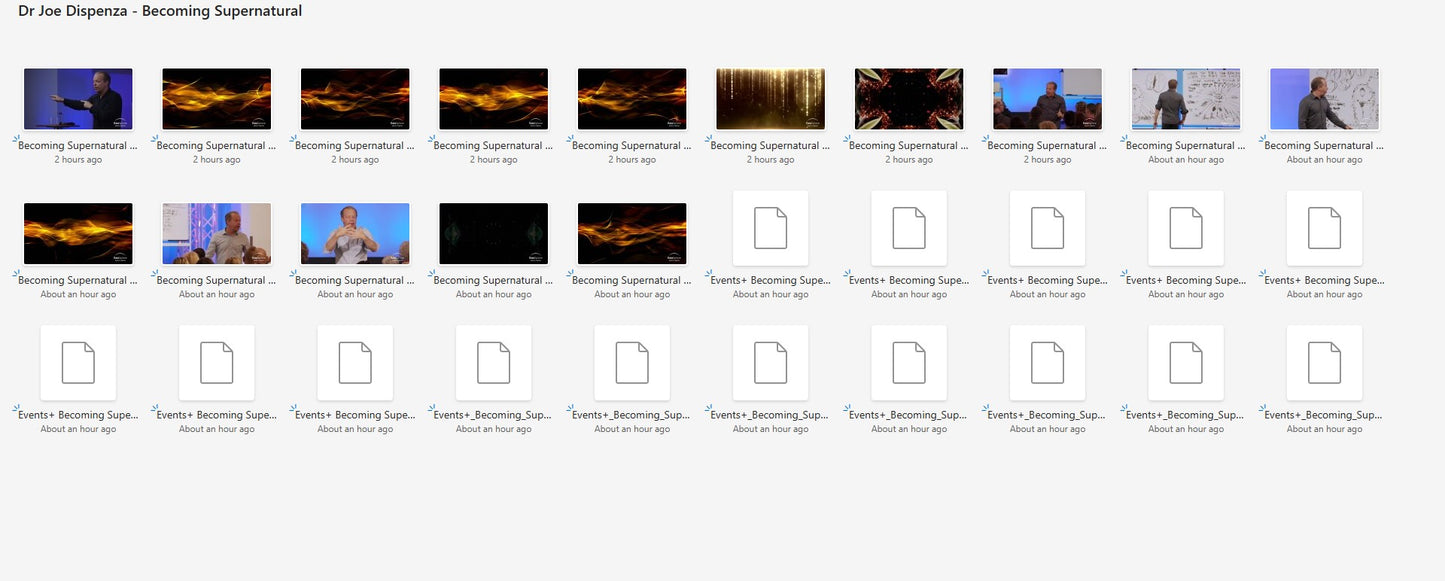Open the golden falling sparkles video thumbnail
This screenshot has width=1445, height=581.
coord(770,99)
